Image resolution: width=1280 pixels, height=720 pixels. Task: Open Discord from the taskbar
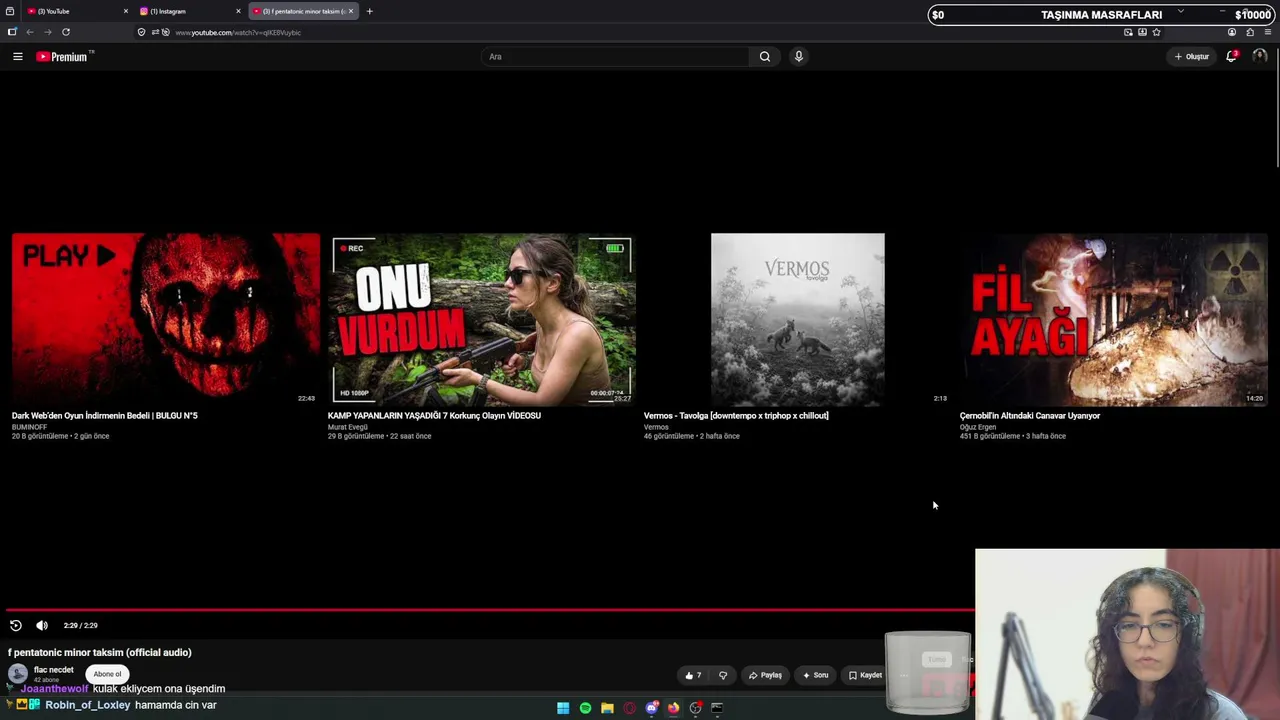tap(652, 708)
